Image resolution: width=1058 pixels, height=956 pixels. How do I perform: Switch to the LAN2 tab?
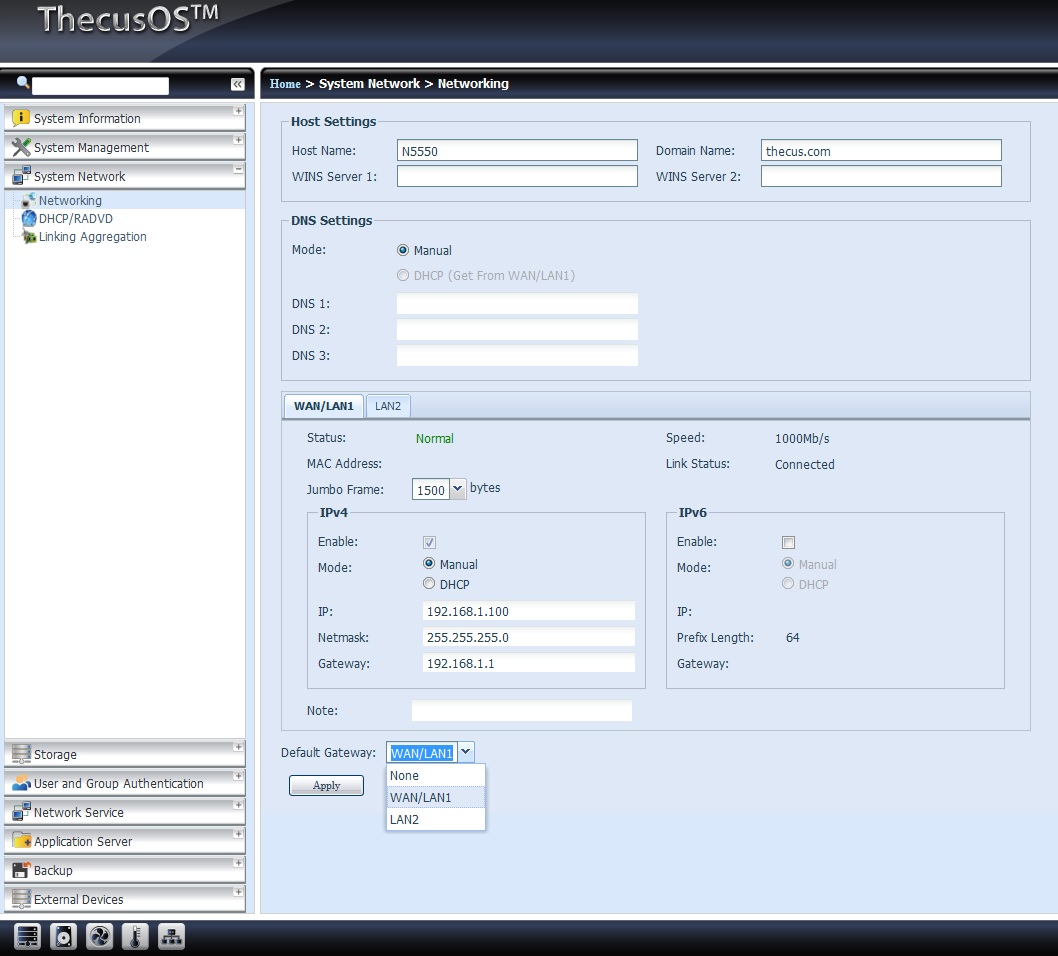coord(388,406)
